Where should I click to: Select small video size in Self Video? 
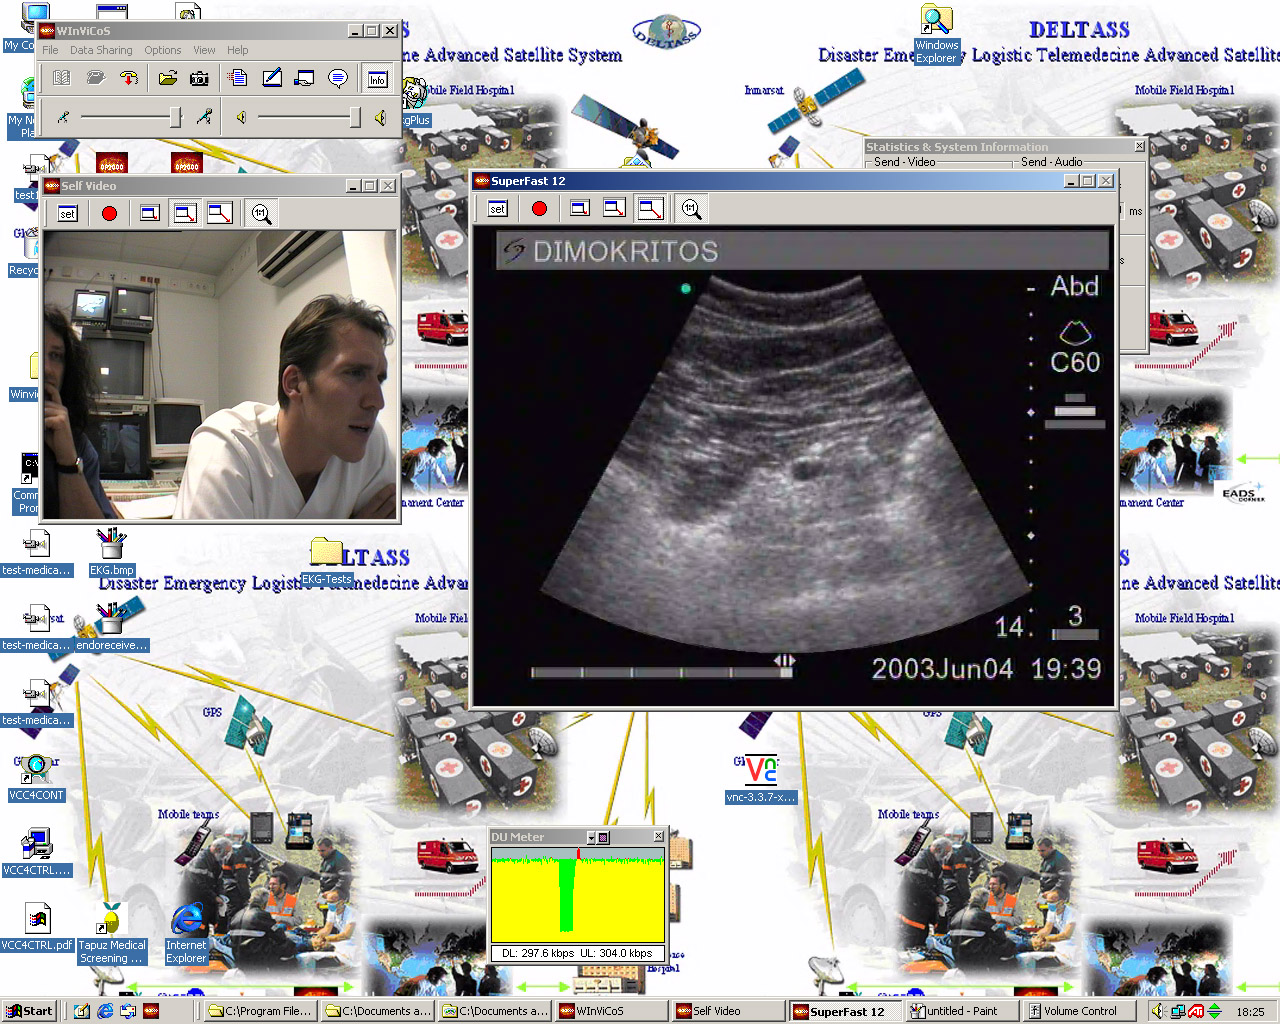click(150, 213)
